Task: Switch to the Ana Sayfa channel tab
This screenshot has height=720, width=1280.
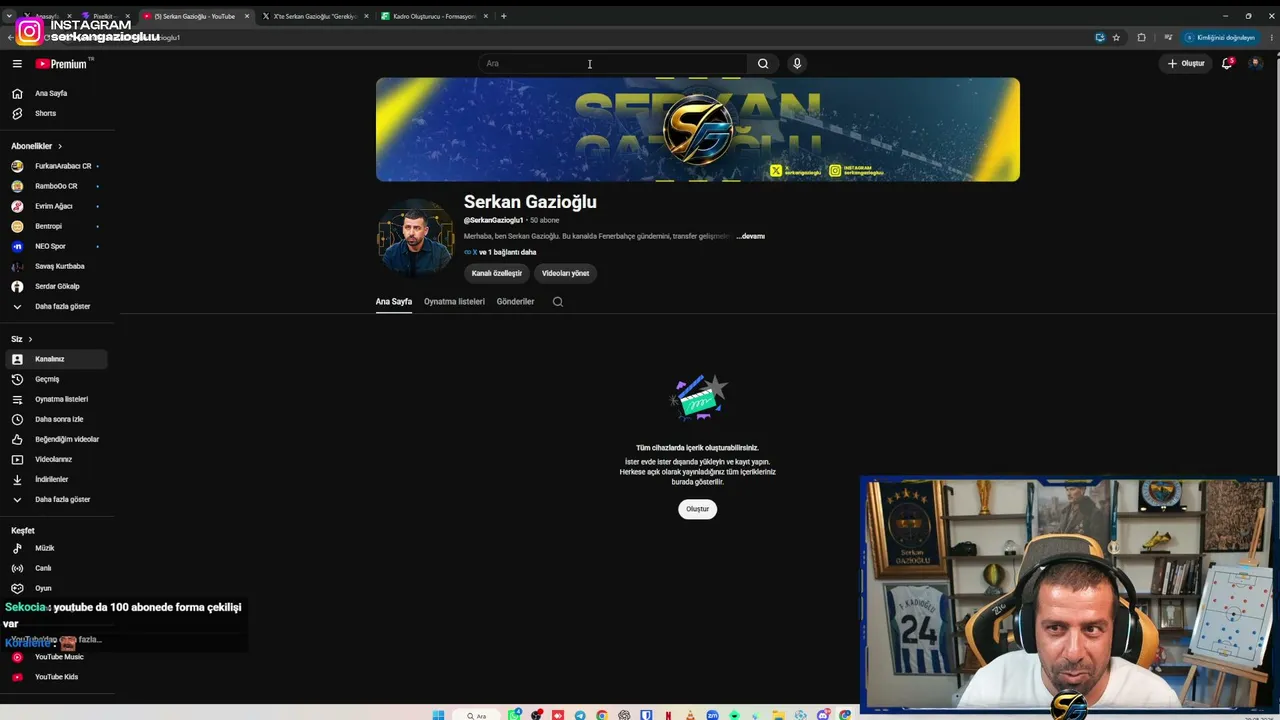Action: click(x=394, y=301)
